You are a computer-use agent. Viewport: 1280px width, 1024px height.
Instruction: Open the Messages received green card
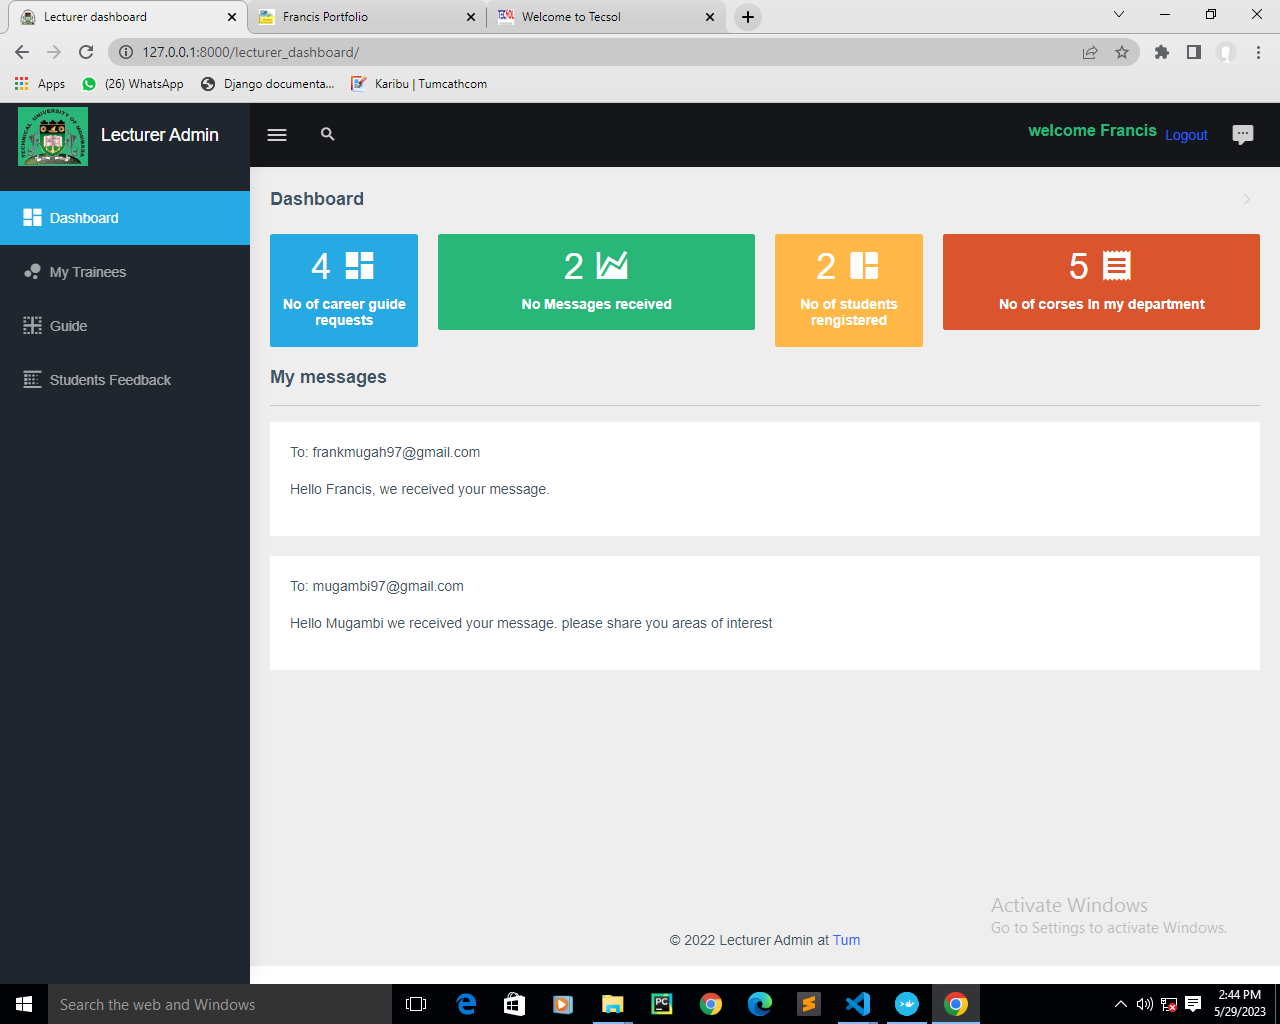click(596, 282)
